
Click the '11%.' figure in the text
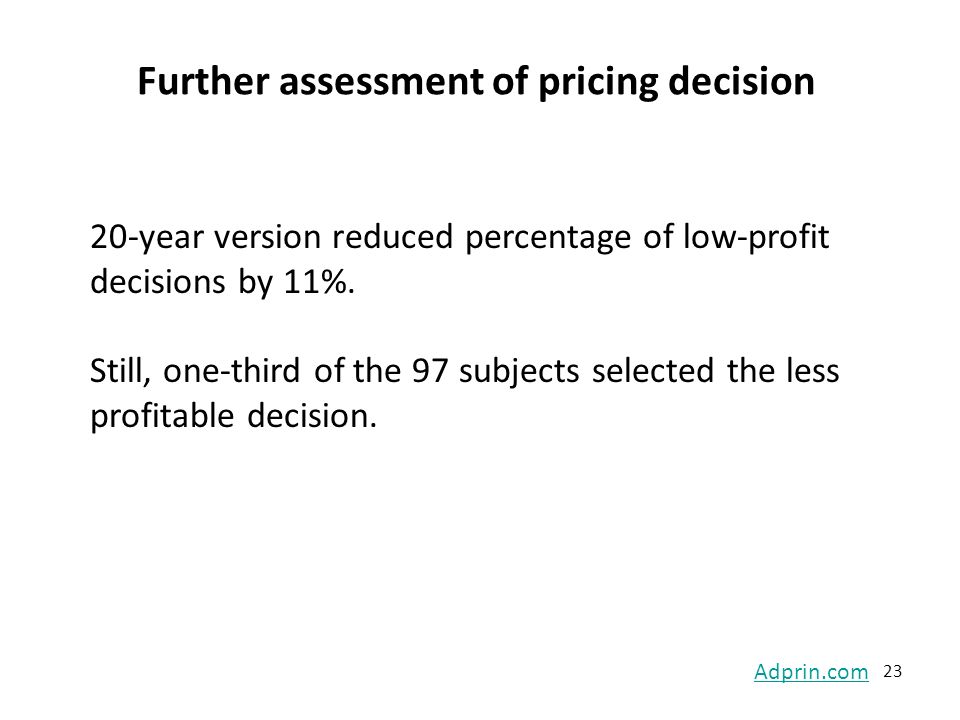[x=319, y=282]
